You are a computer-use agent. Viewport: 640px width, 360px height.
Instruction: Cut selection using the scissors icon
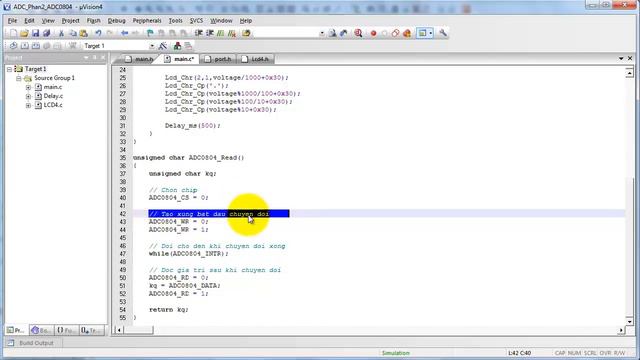(61, 33)
